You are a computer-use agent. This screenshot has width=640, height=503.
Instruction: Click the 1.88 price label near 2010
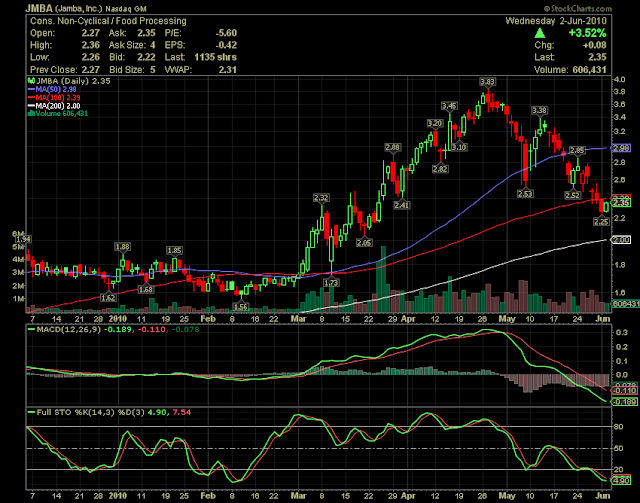122,247
